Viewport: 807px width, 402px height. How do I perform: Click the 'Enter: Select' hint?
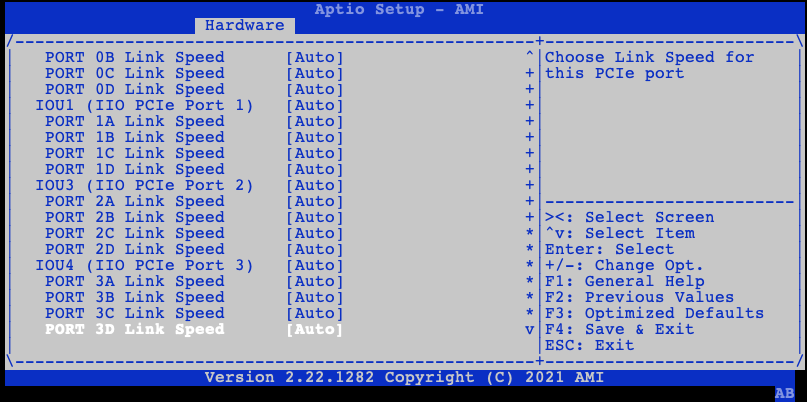(609, 249)
